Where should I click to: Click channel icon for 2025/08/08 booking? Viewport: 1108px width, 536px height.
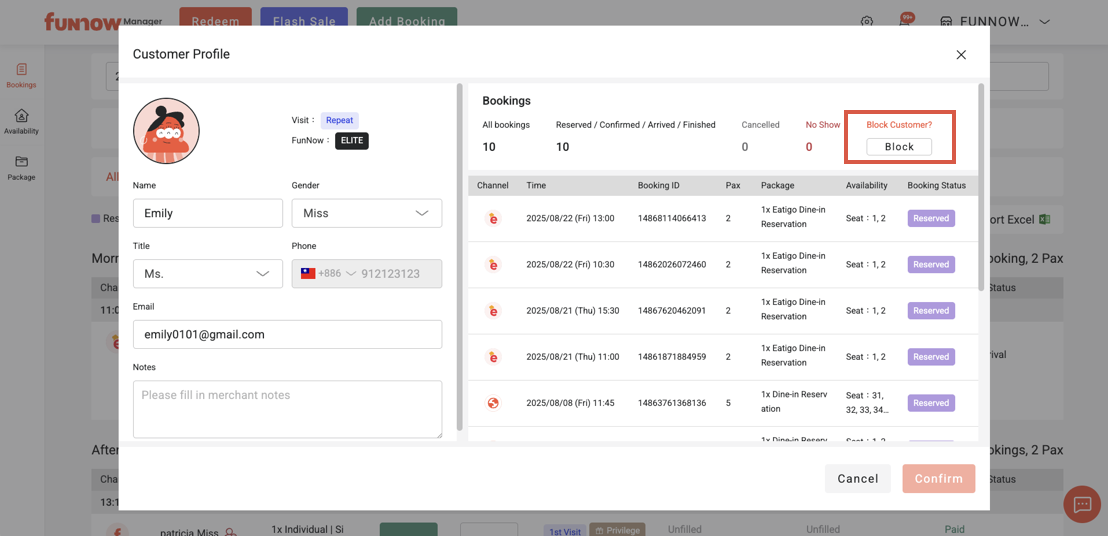(x=493, y=403)
